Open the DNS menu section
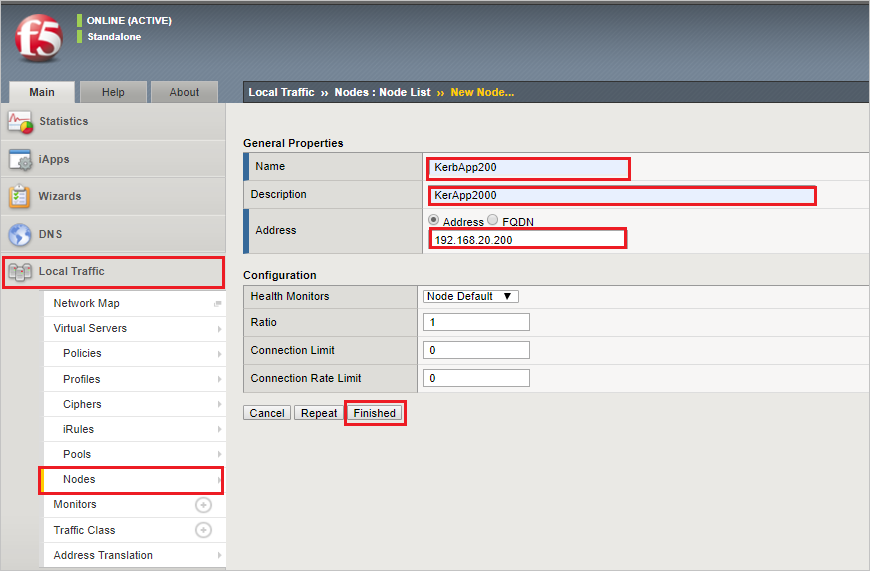The width and height of the screenshot is (870, 571). point(113,234)
